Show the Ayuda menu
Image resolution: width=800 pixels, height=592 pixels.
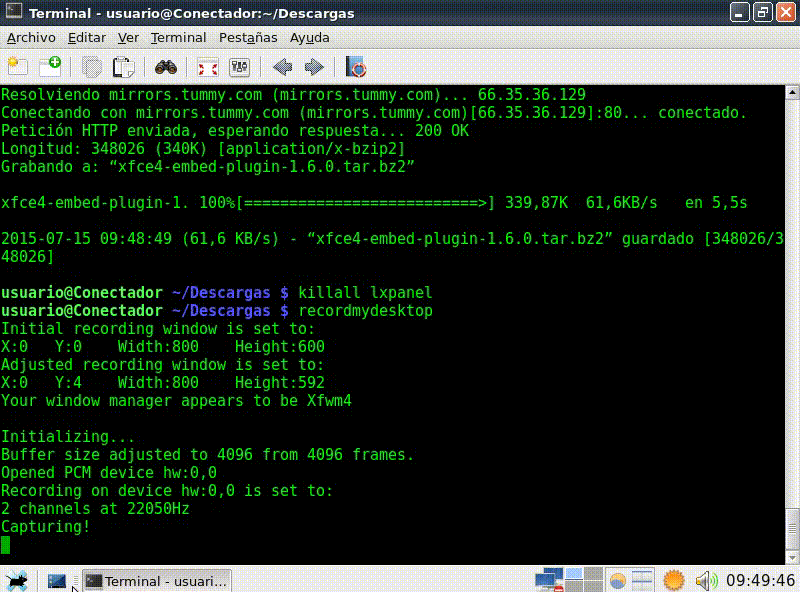tap(309, 37)
